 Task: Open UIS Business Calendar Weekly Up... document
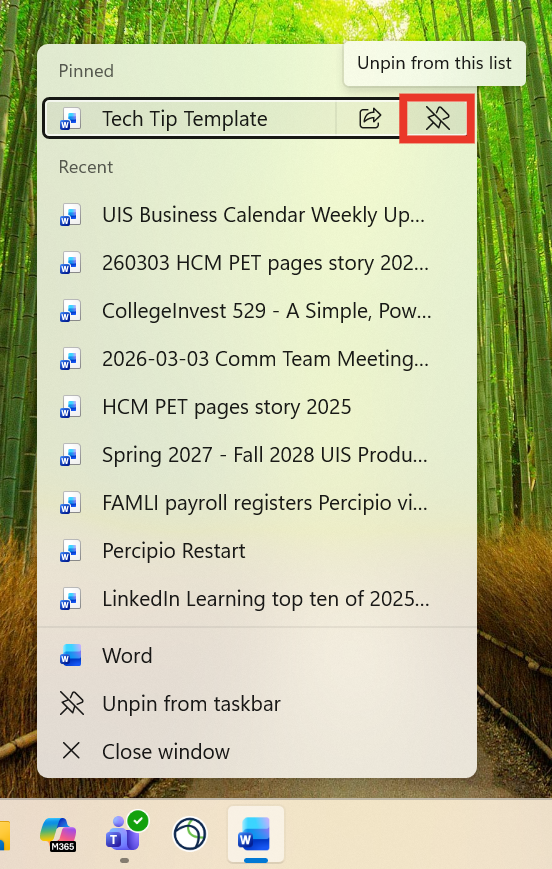[x=257, y=215]
